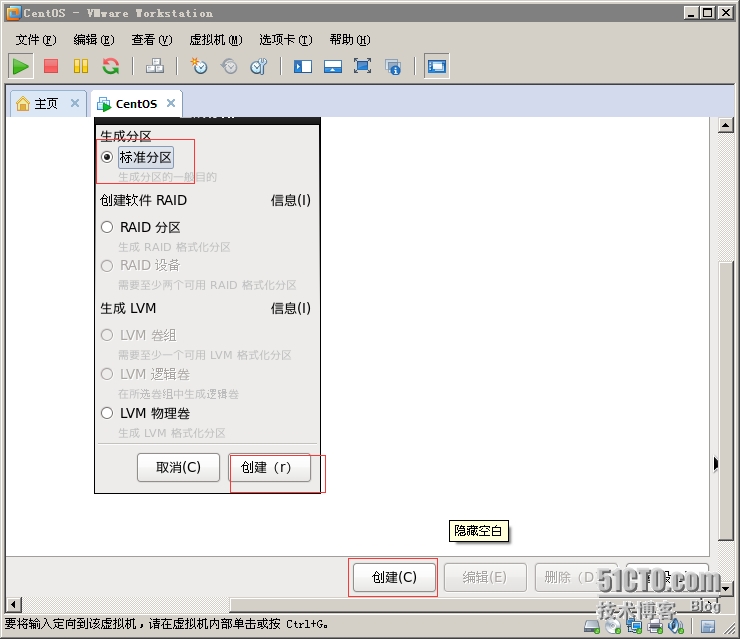Image resolution: width=740 pixels, height=639 pixels.
Task: Open the 虚拟机(M) menu
Action: (216, 40)
